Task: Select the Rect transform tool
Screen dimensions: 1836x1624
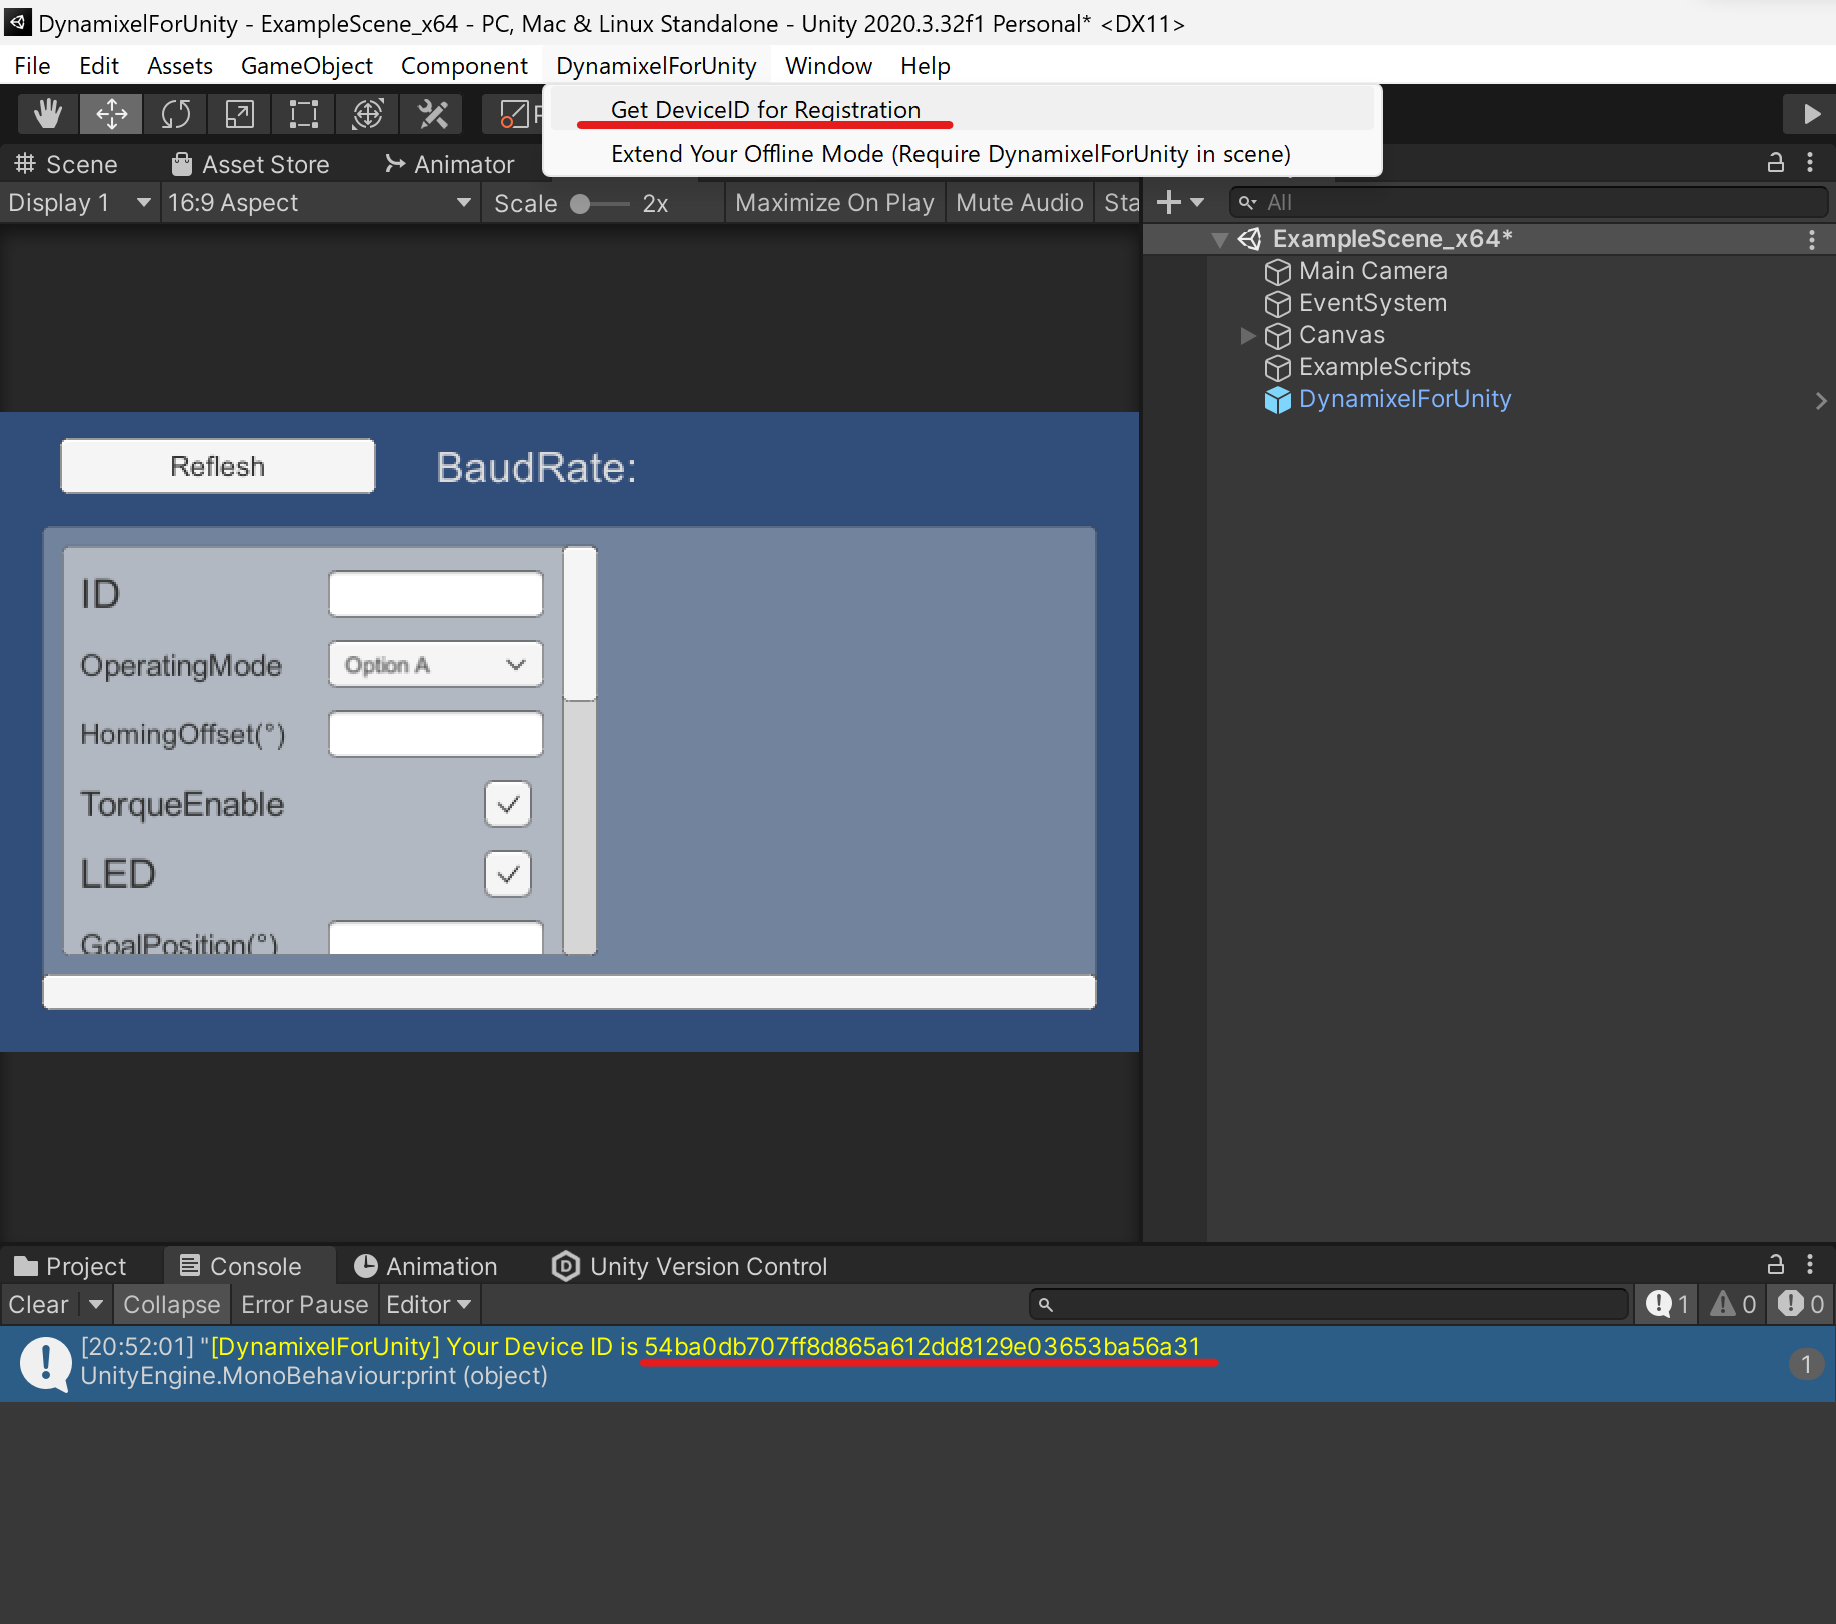Action: (x=304, y=114)
